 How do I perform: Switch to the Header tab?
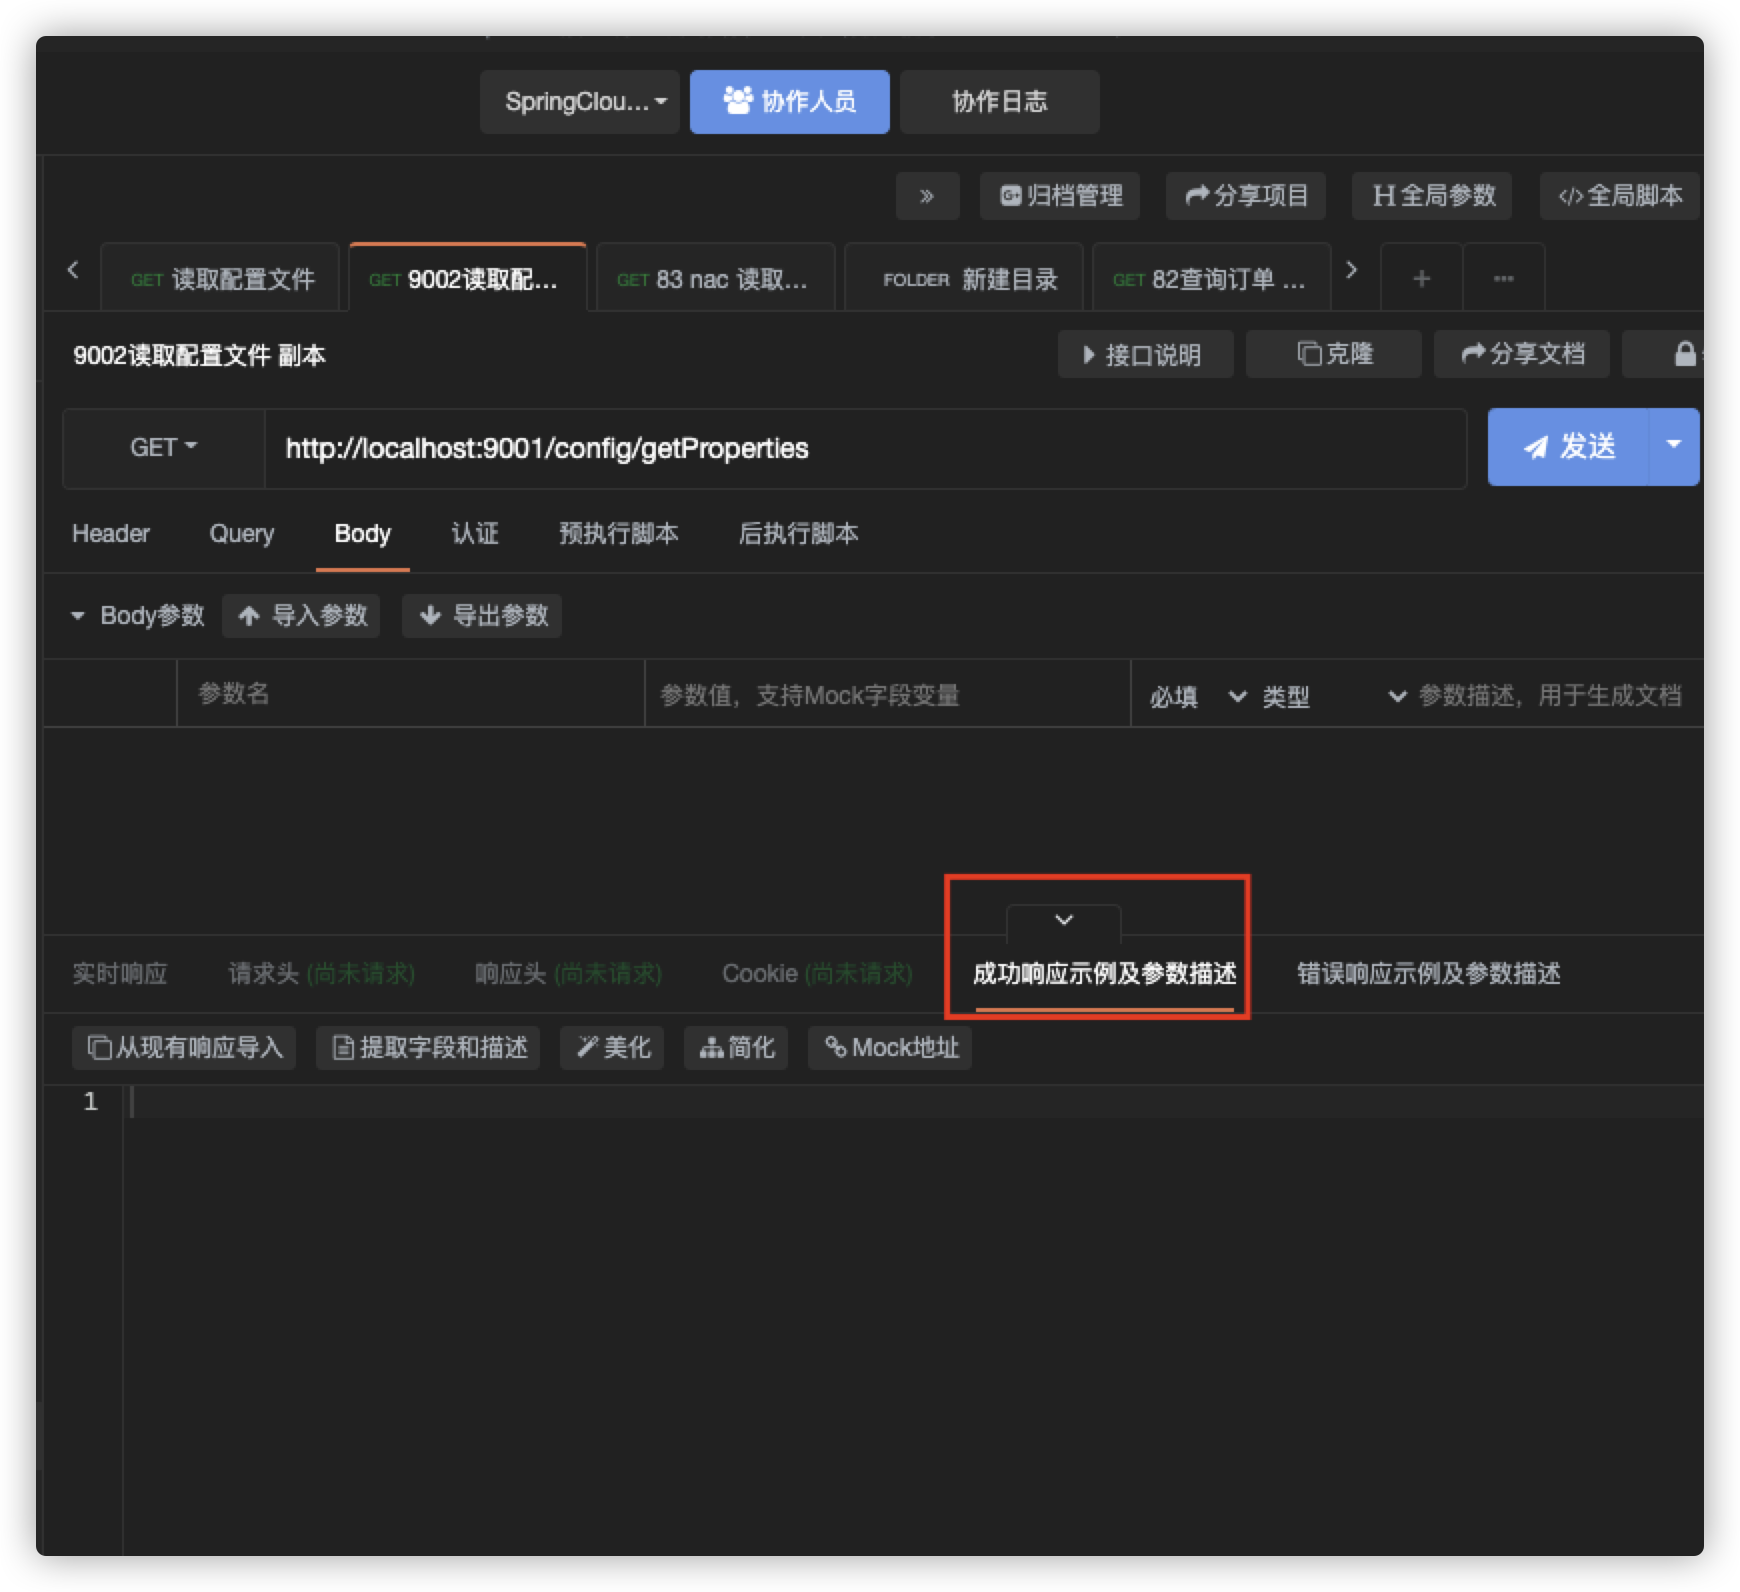point(111,534)
